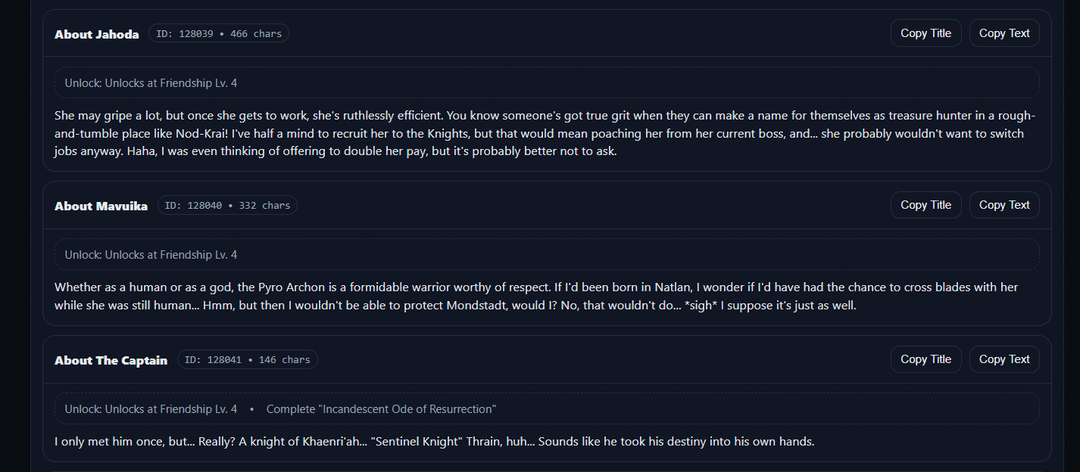
Task: Click the Jahoda voice-line paragraph
Action: [x=546, y=133]
